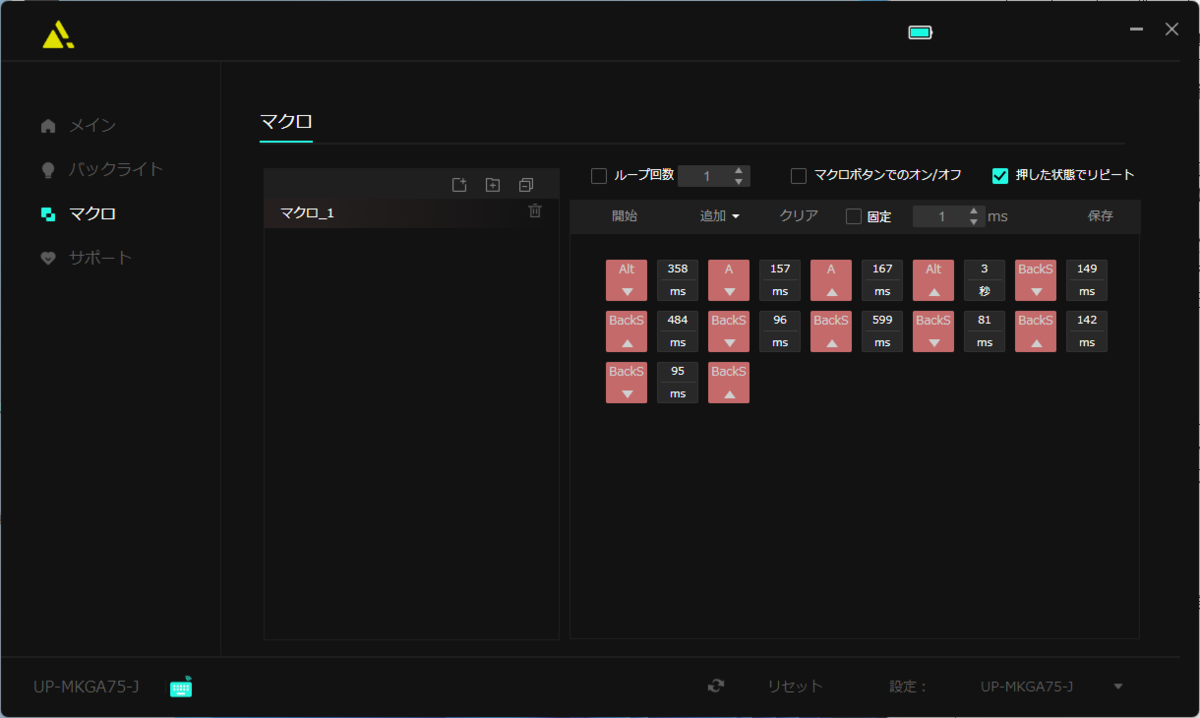Select the final BackS key-up block
Viewport: 1200px width, 718px height.
pos(729,383)
